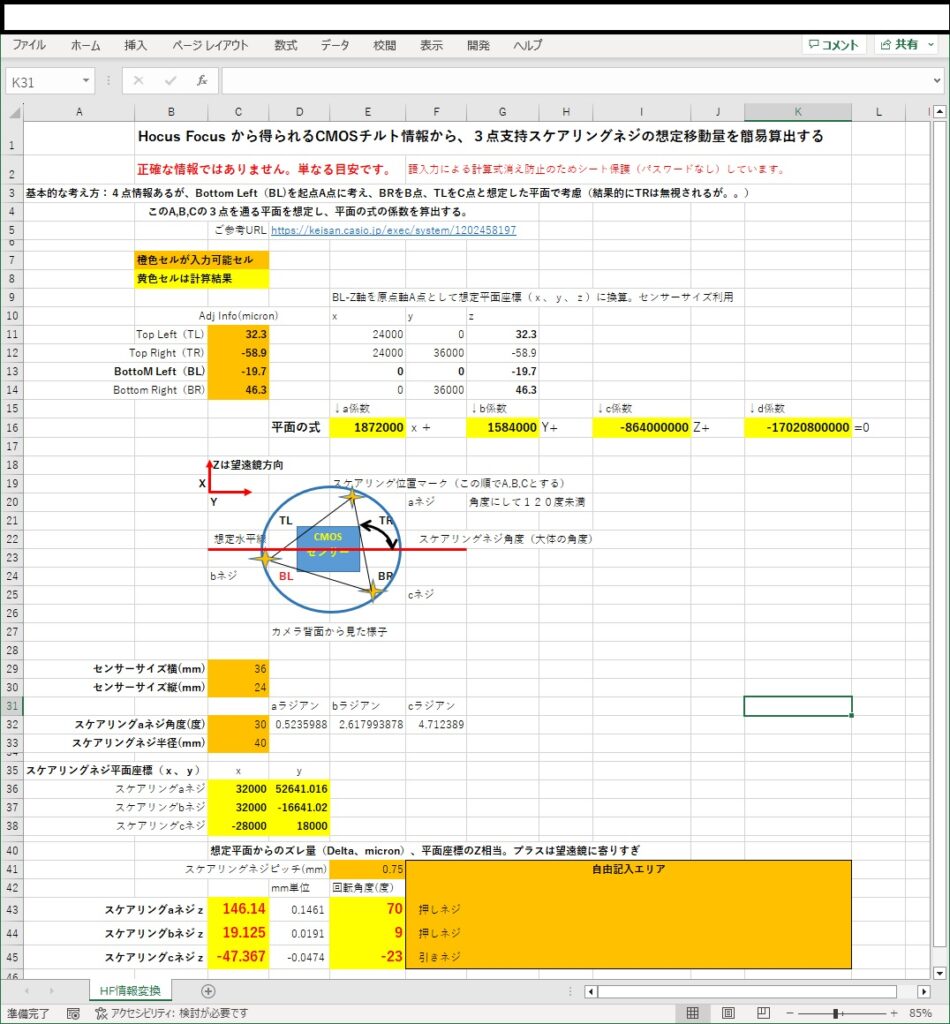Select column K header
Screen dimensions: 950x1024
798,112
